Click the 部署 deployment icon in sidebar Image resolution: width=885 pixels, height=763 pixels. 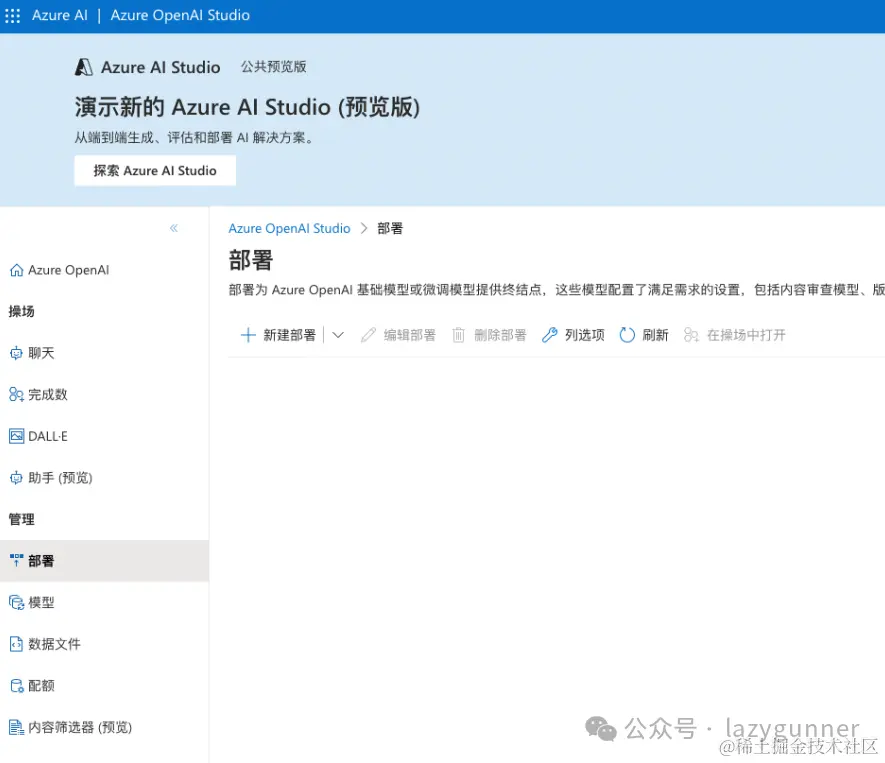click(16, 560)
